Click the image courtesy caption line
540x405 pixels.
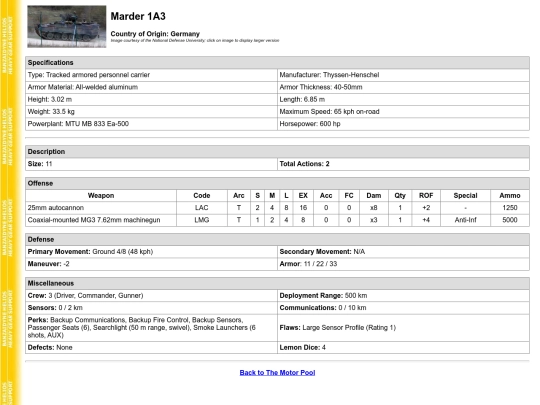click(x=195, y=40)
